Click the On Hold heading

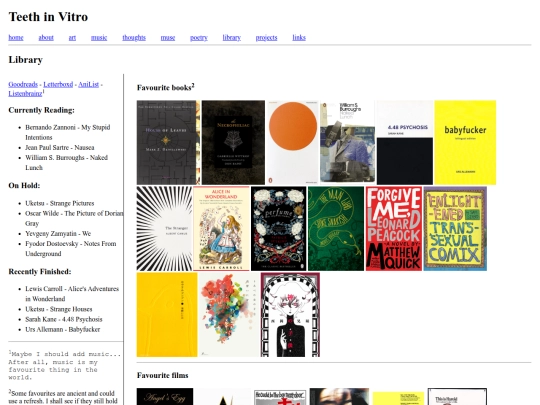24,185
